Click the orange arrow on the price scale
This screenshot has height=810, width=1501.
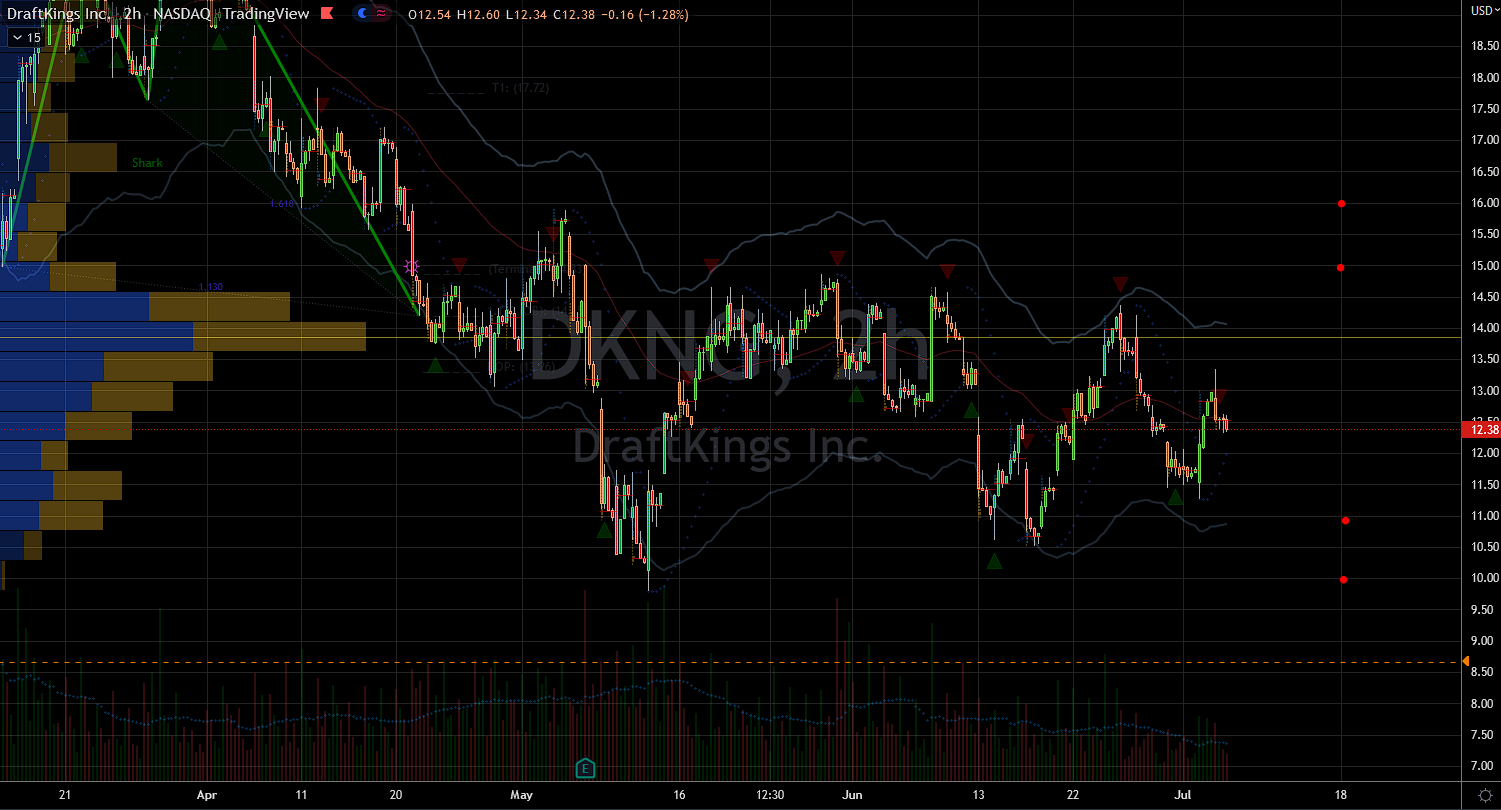pyautogui.click(x=1466, y=662)
